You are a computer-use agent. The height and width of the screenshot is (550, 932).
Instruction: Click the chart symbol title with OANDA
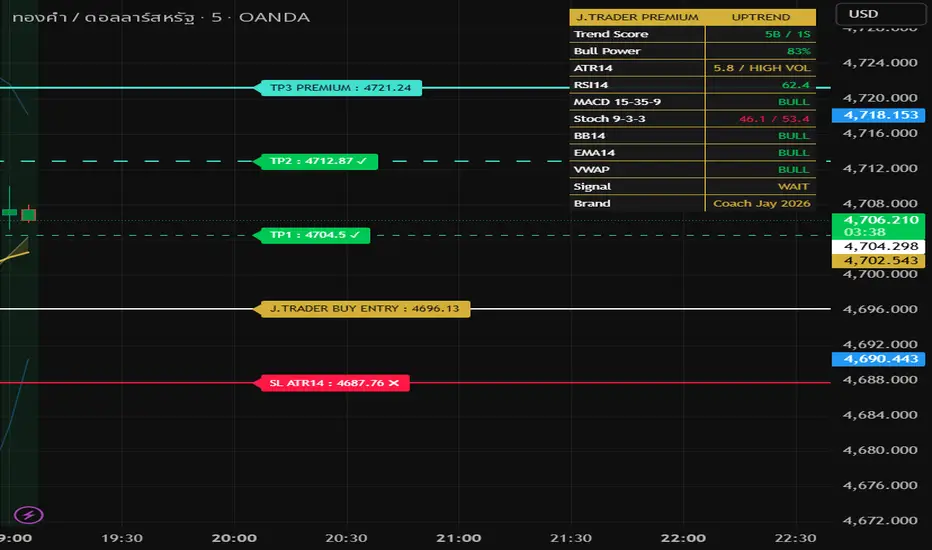(x=161, y=17)
